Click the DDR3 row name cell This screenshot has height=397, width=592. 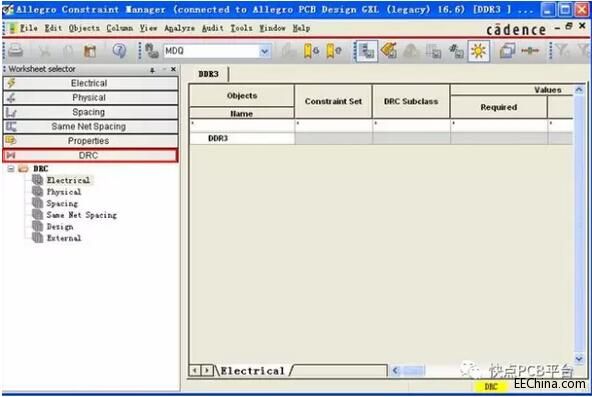[x=242, y=138]
